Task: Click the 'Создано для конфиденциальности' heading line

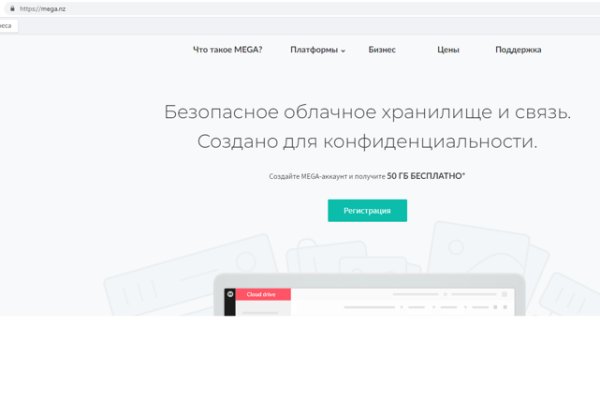Action: [367, 142]
